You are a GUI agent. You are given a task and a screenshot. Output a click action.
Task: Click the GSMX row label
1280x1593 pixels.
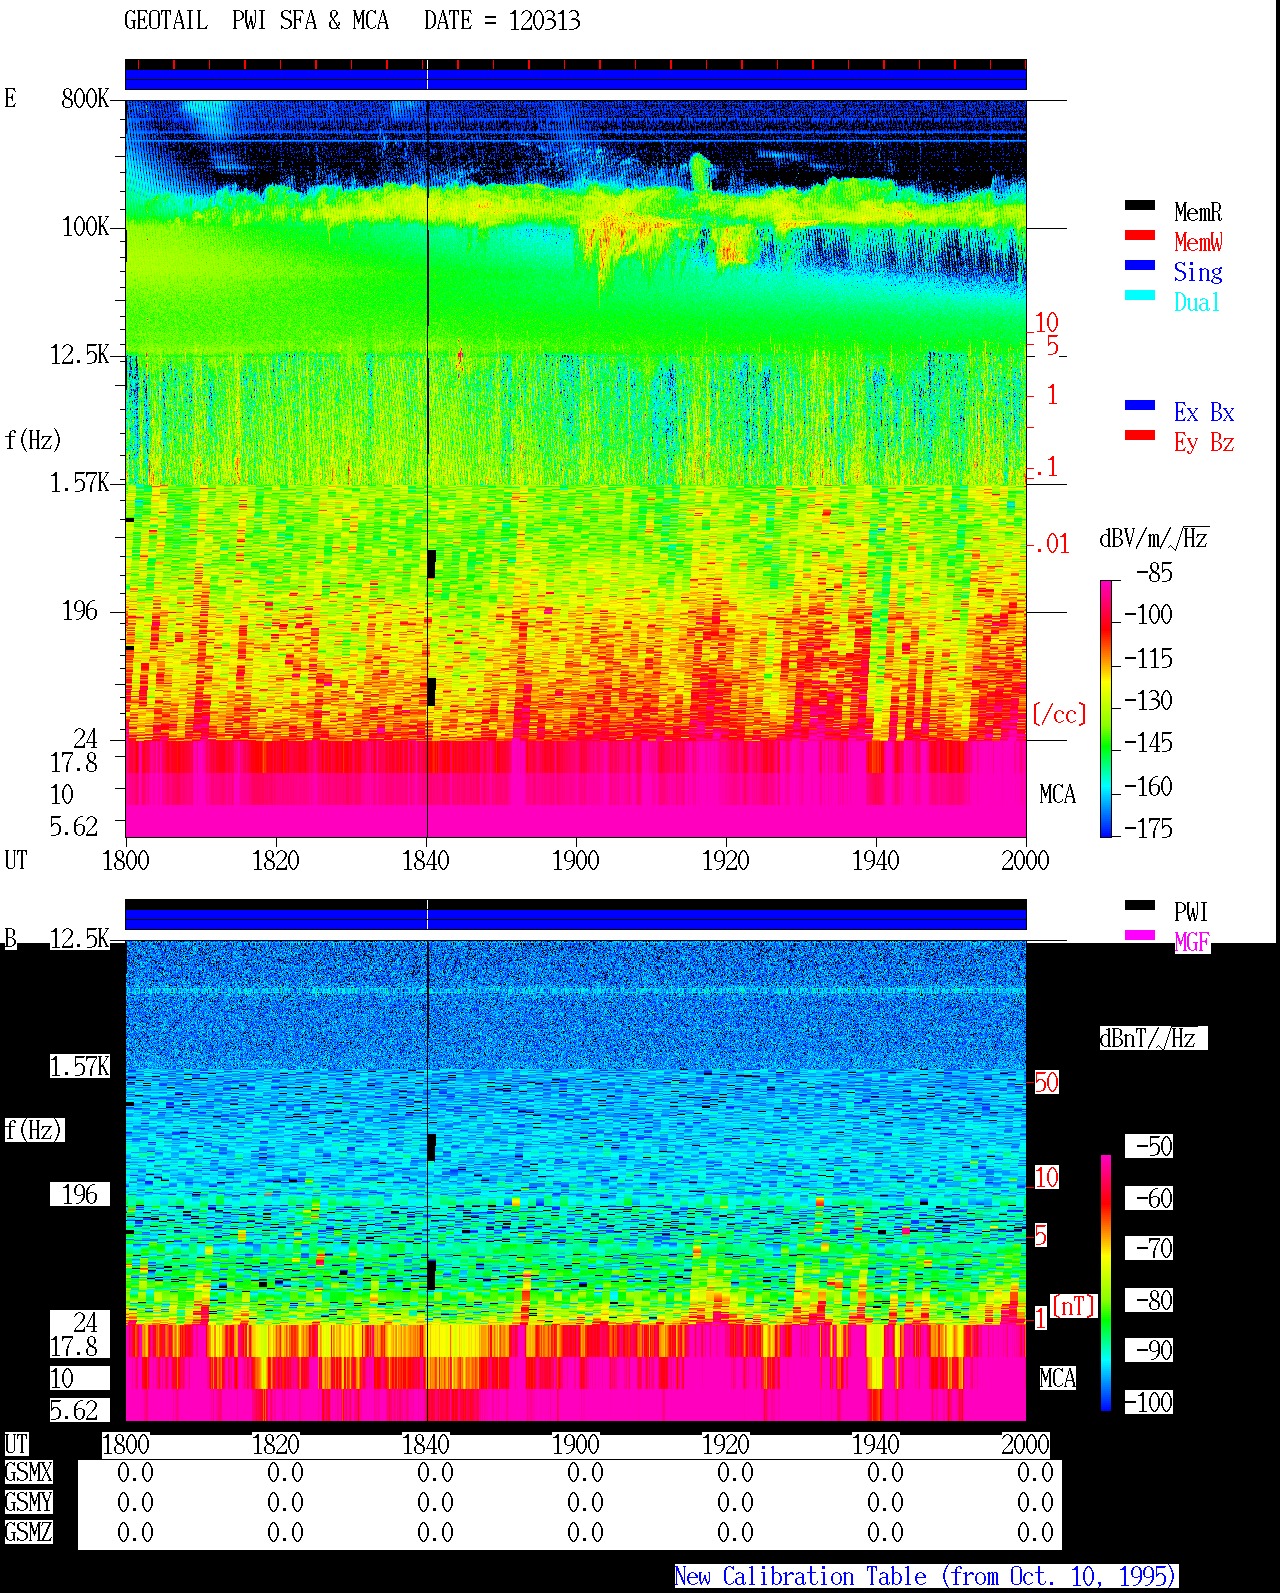[28, 1473]
